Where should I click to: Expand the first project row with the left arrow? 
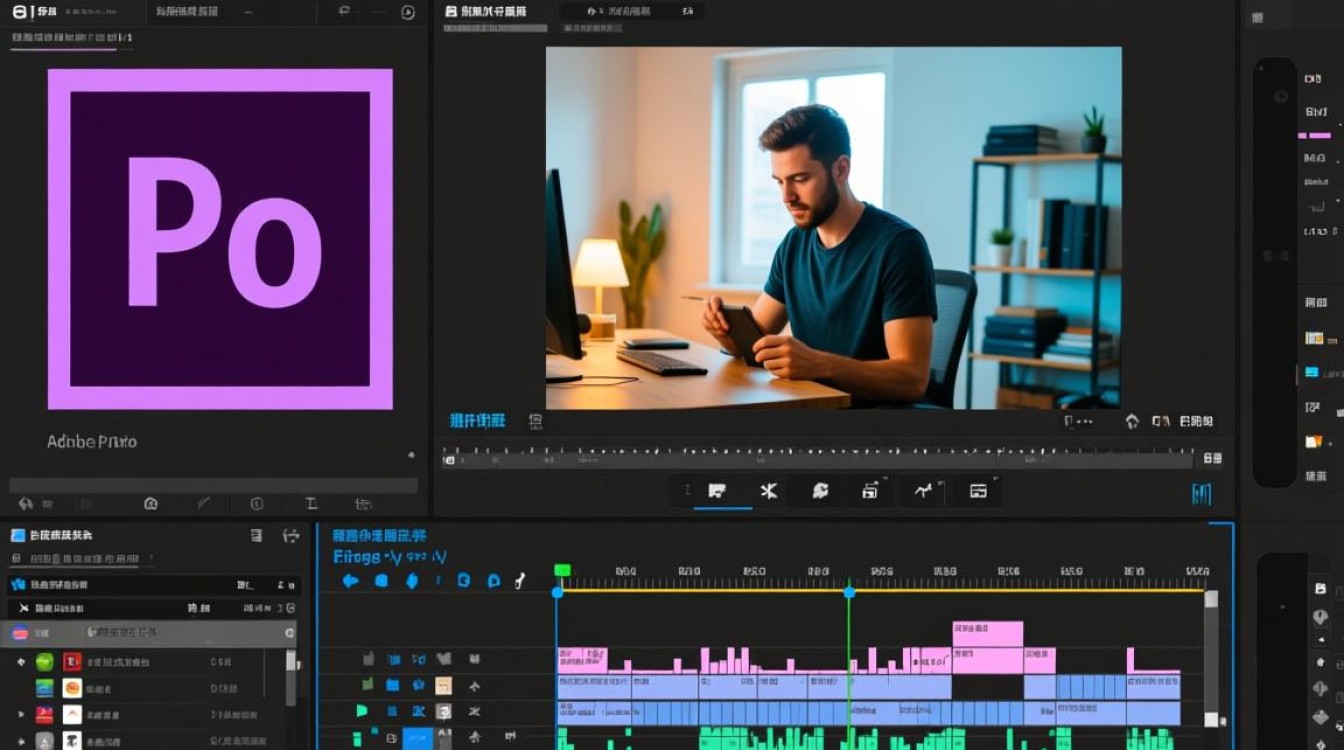pos(20,662)
